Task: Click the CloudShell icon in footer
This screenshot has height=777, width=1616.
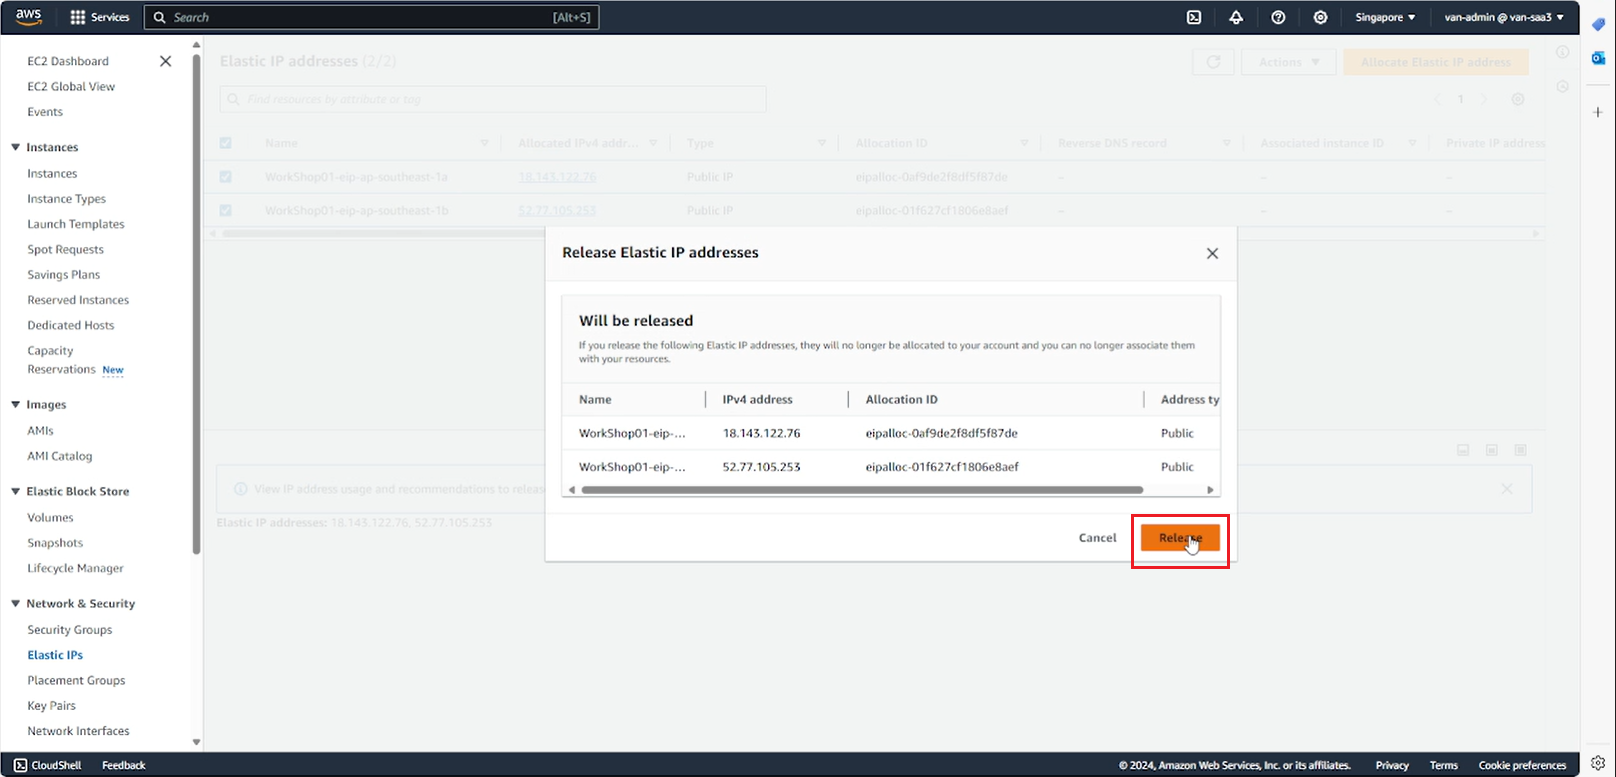Action: click(21, 765)
